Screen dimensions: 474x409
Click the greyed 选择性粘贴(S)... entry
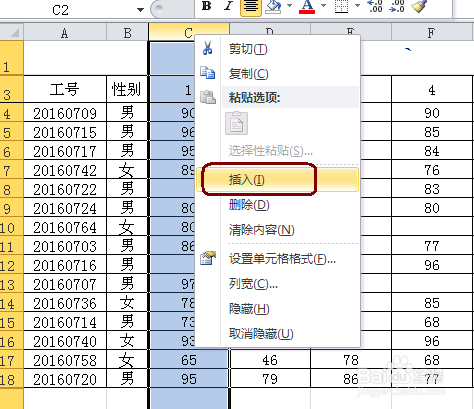coord(278,151)
